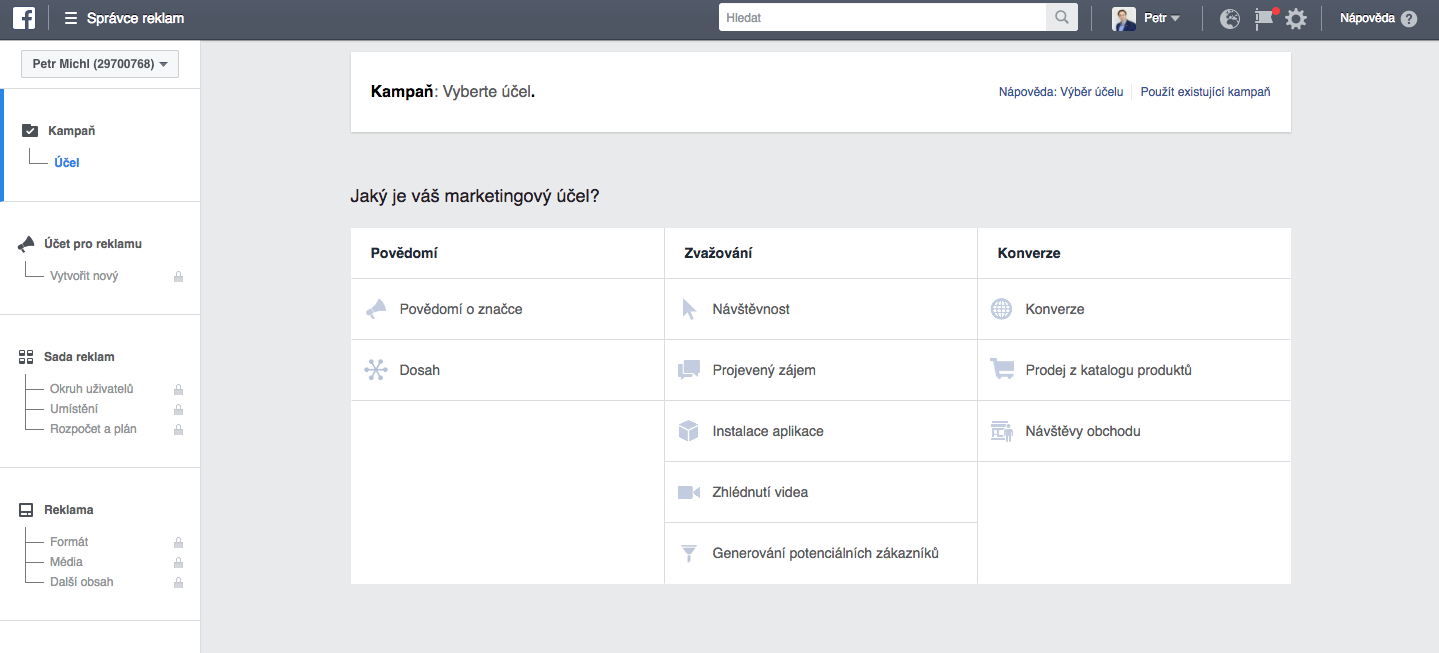Open the Správce reklam hamburger menu

tap(70, 18)
